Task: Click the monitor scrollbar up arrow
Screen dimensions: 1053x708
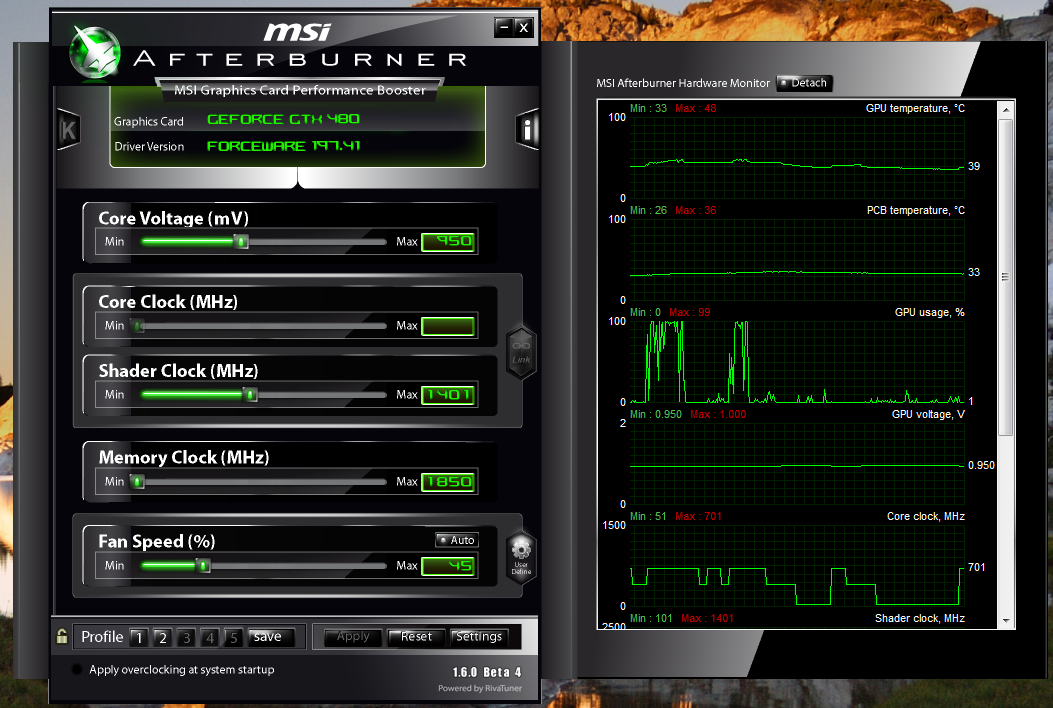Action: pyautogui.click(x=1005, y=110)
